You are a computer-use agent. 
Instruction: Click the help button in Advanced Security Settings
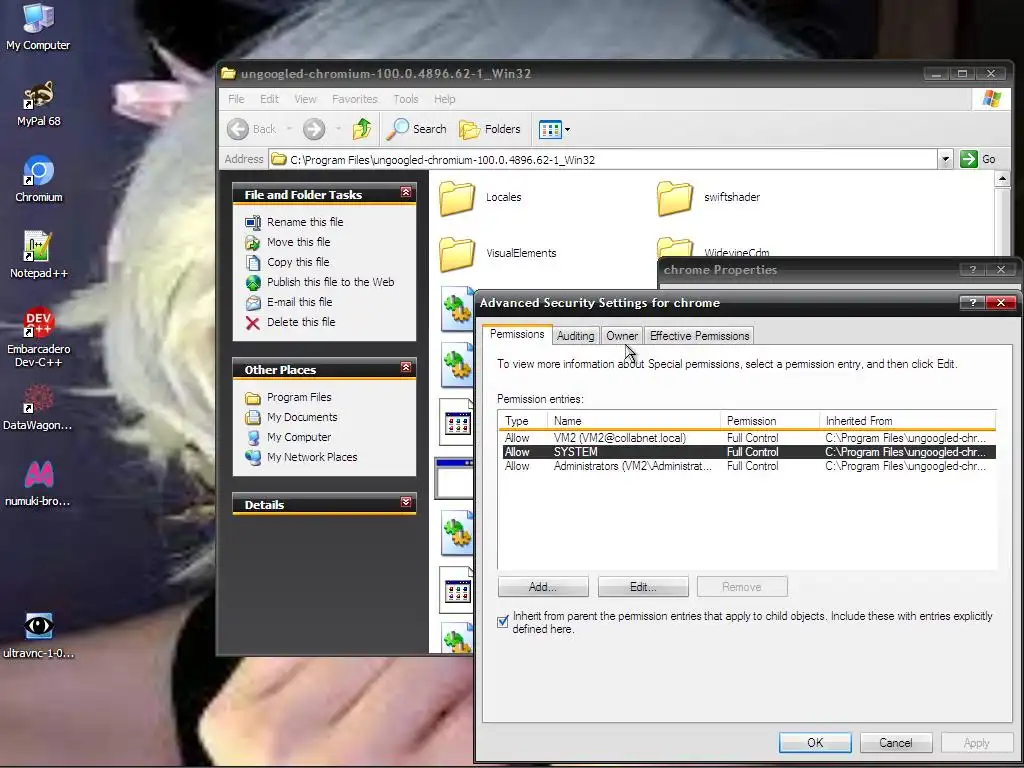pos(972,302)
